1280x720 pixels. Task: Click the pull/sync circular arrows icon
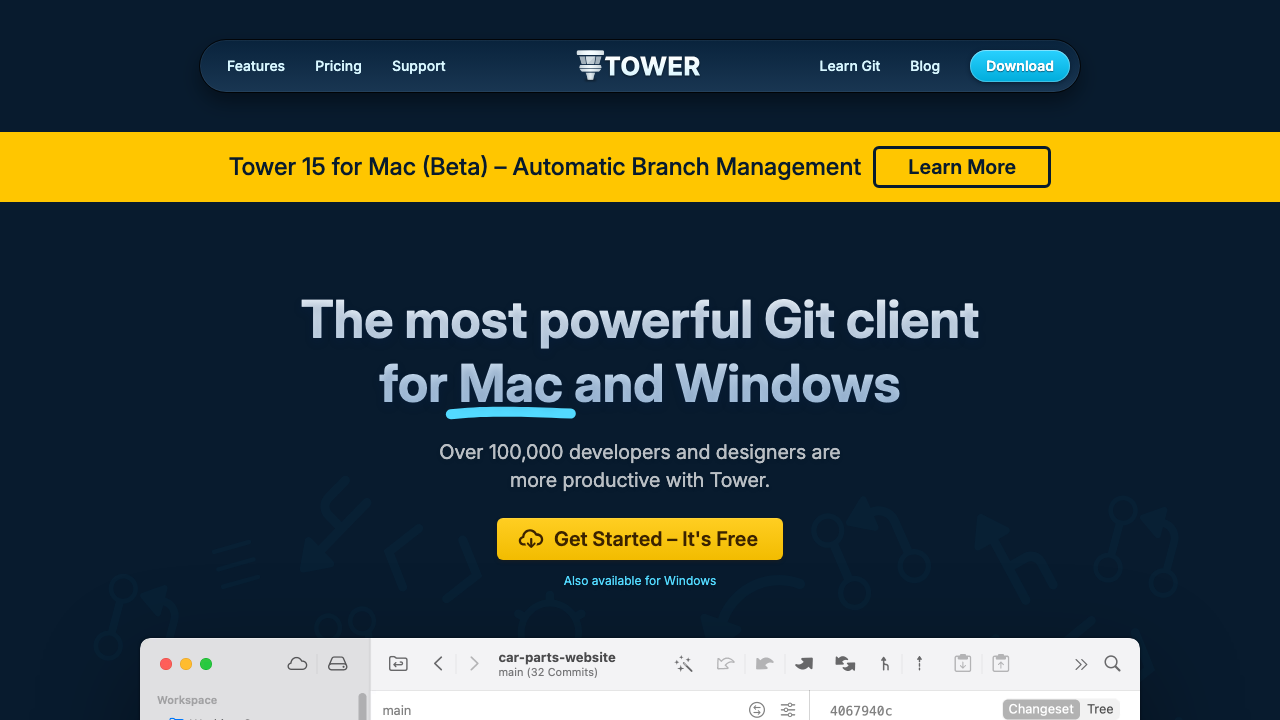click(x=845, y=663)
